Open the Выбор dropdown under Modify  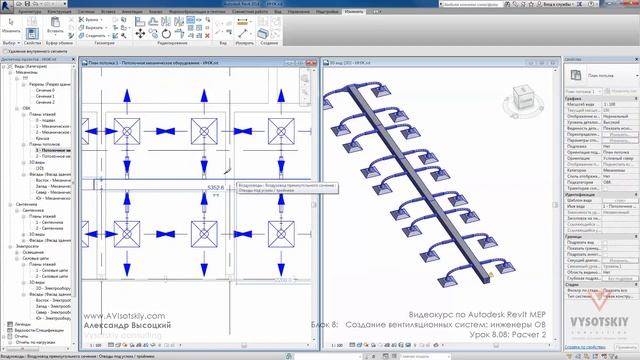click(11, 43)
